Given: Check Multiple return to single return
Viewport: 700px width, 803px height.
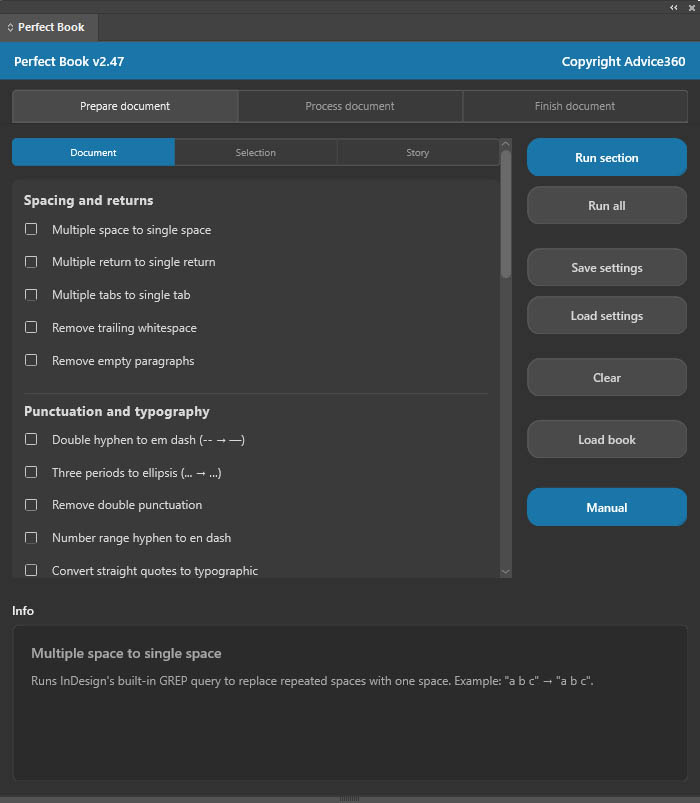Looking at the screenshot, I should (x=31, y=262).
